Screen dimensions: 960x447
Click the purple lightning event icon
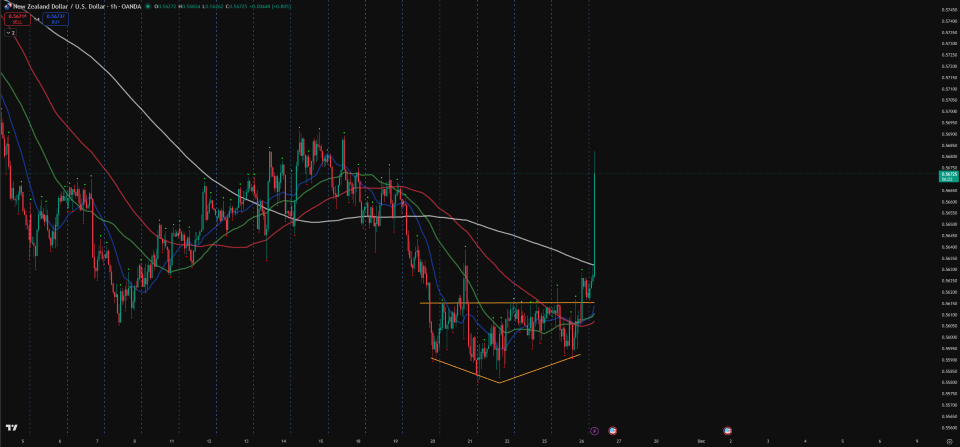pyautogui.click(x=593, y=429)
